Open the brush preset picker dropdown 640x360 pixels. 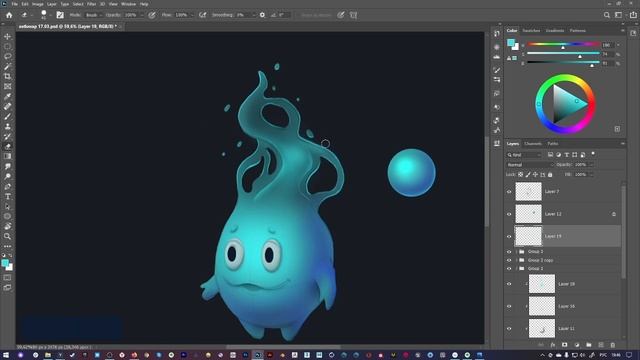pyautogui.click(x=50, y=16)
